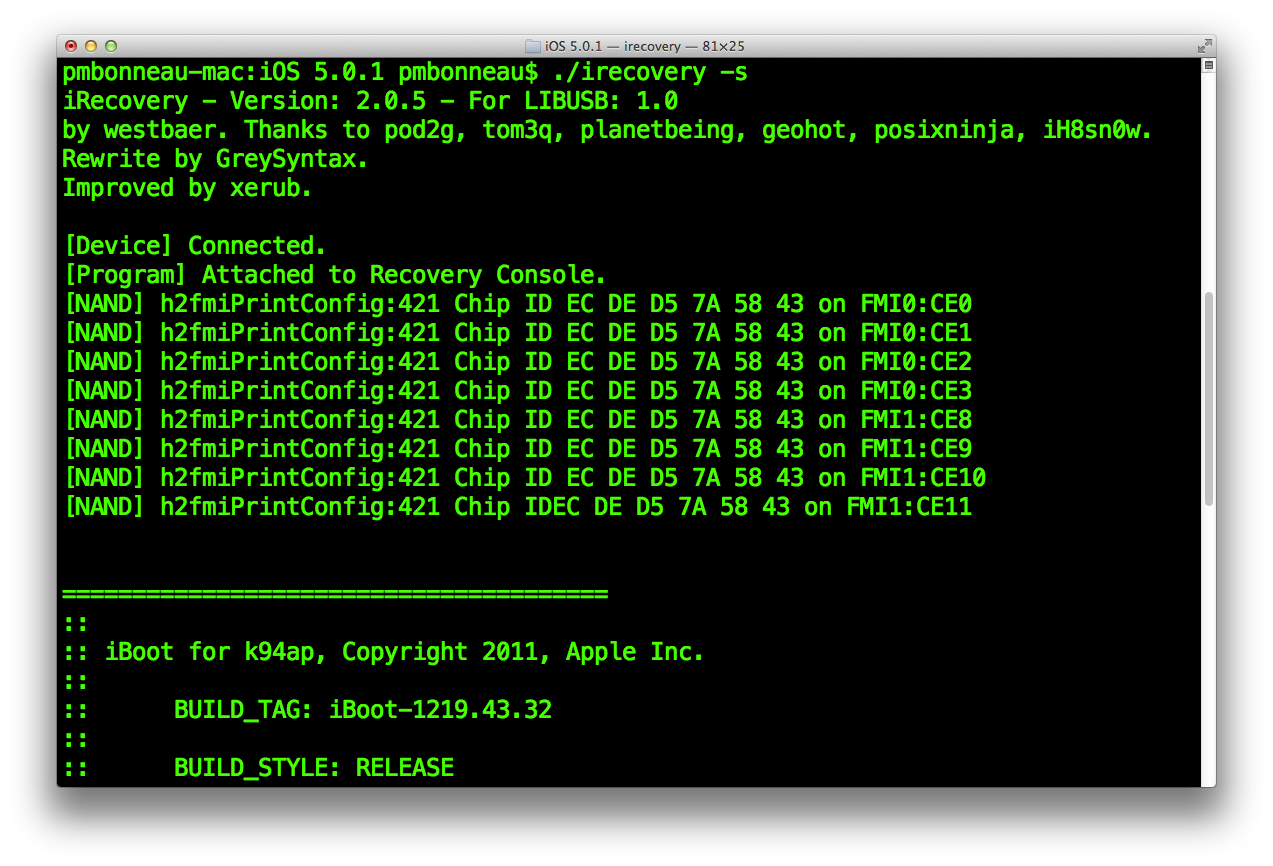1273x866 pixels.
Task: Click window title 'iOS 5.0.1 — irecovery — 81×25'
Action: 645,46
